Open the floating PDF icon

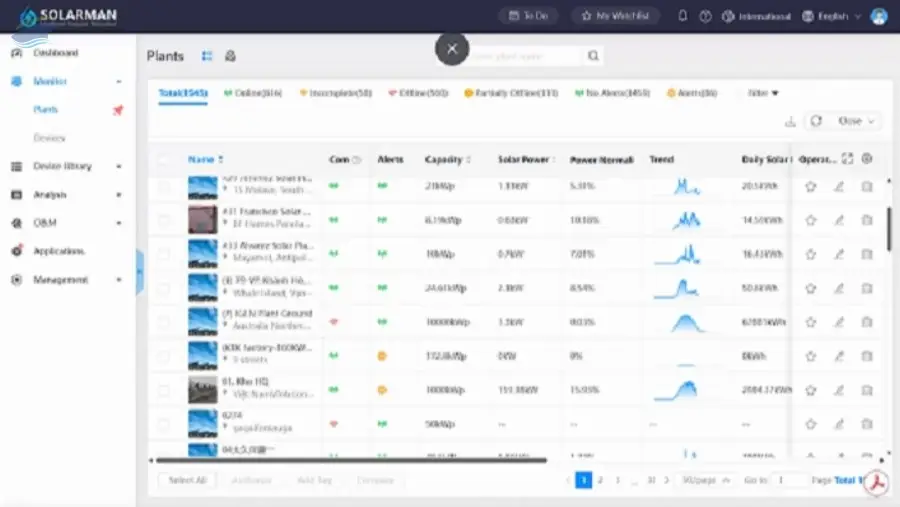click(876, 483)
